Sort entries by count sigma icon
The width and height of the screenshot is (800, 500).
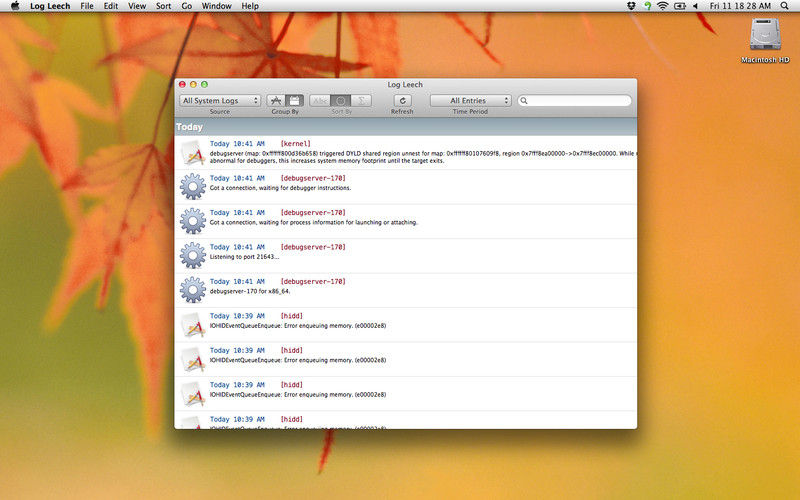click(361, 101)
